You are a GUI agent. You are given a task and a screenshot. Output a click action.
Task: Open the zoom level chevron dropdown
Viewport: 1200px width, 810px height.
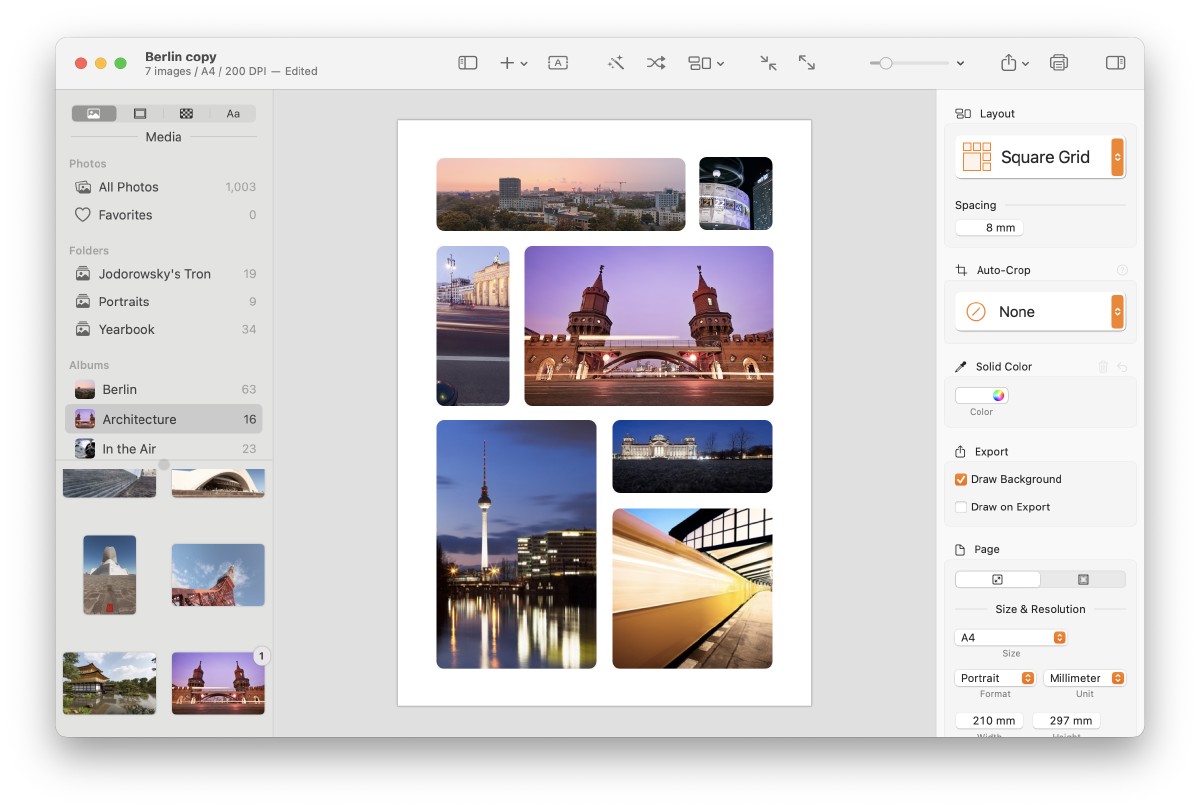960,63
